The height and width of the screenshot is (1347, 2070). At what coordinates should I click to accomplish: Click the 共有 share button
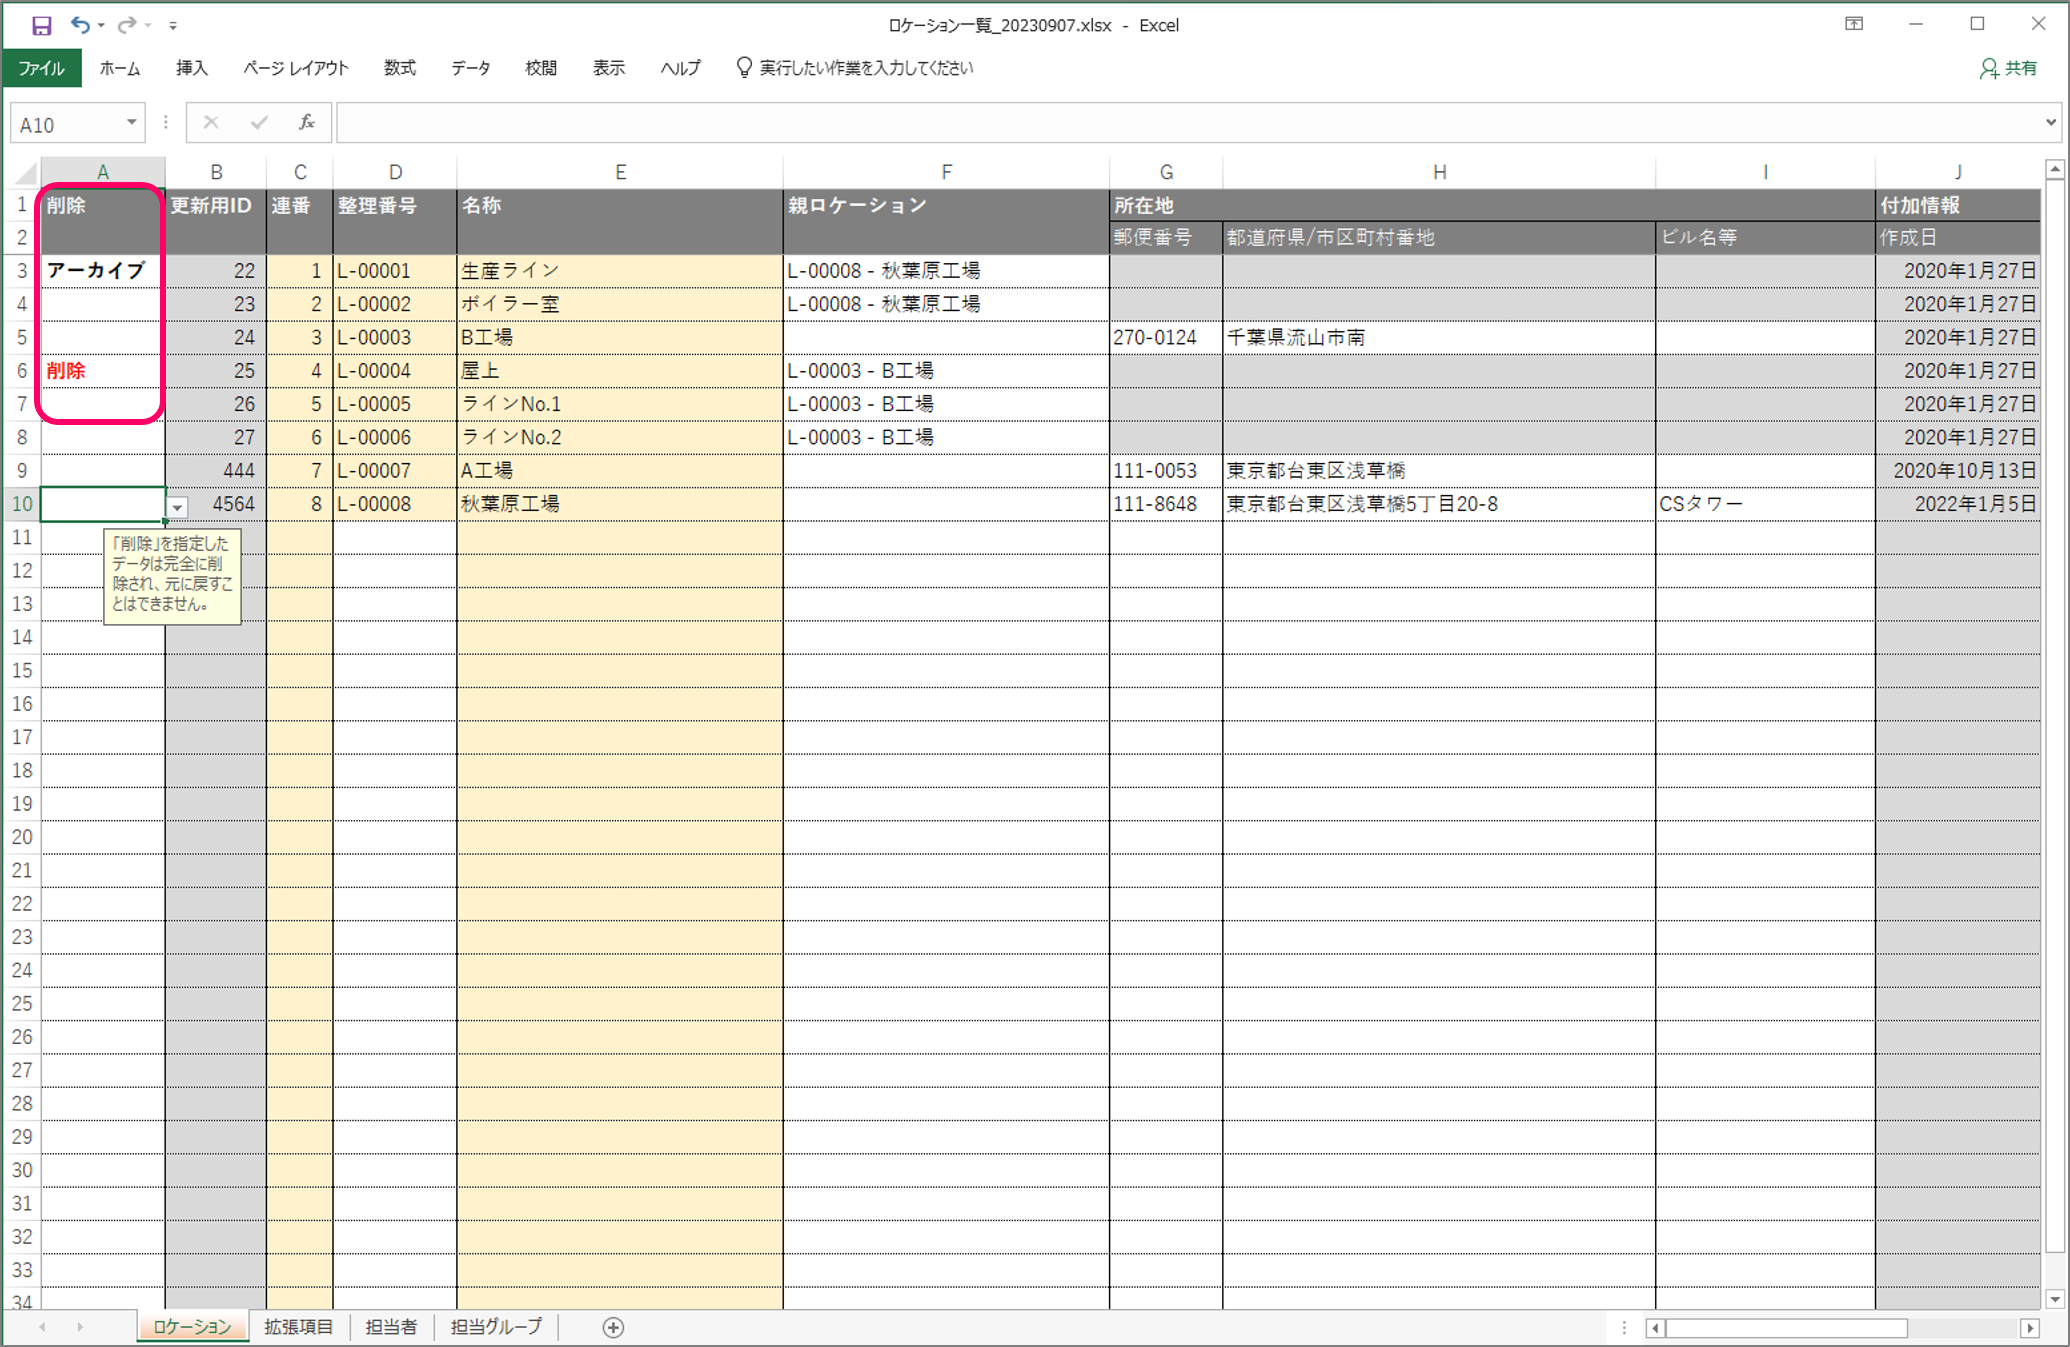pyautogui.click(x=2008, y=68)
